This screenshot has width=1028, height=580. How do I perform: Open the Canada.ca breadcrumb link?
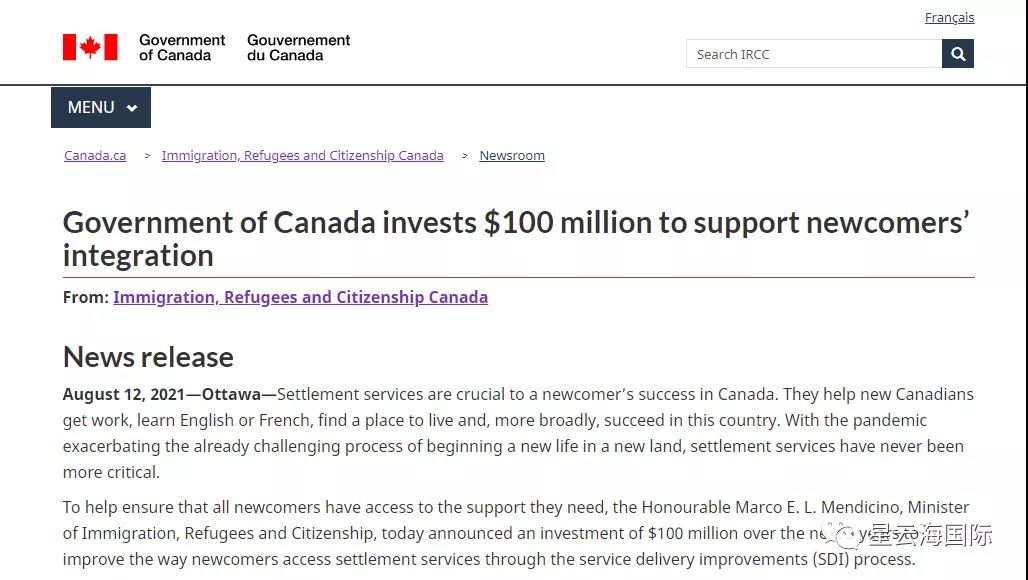tap(95, 156)
